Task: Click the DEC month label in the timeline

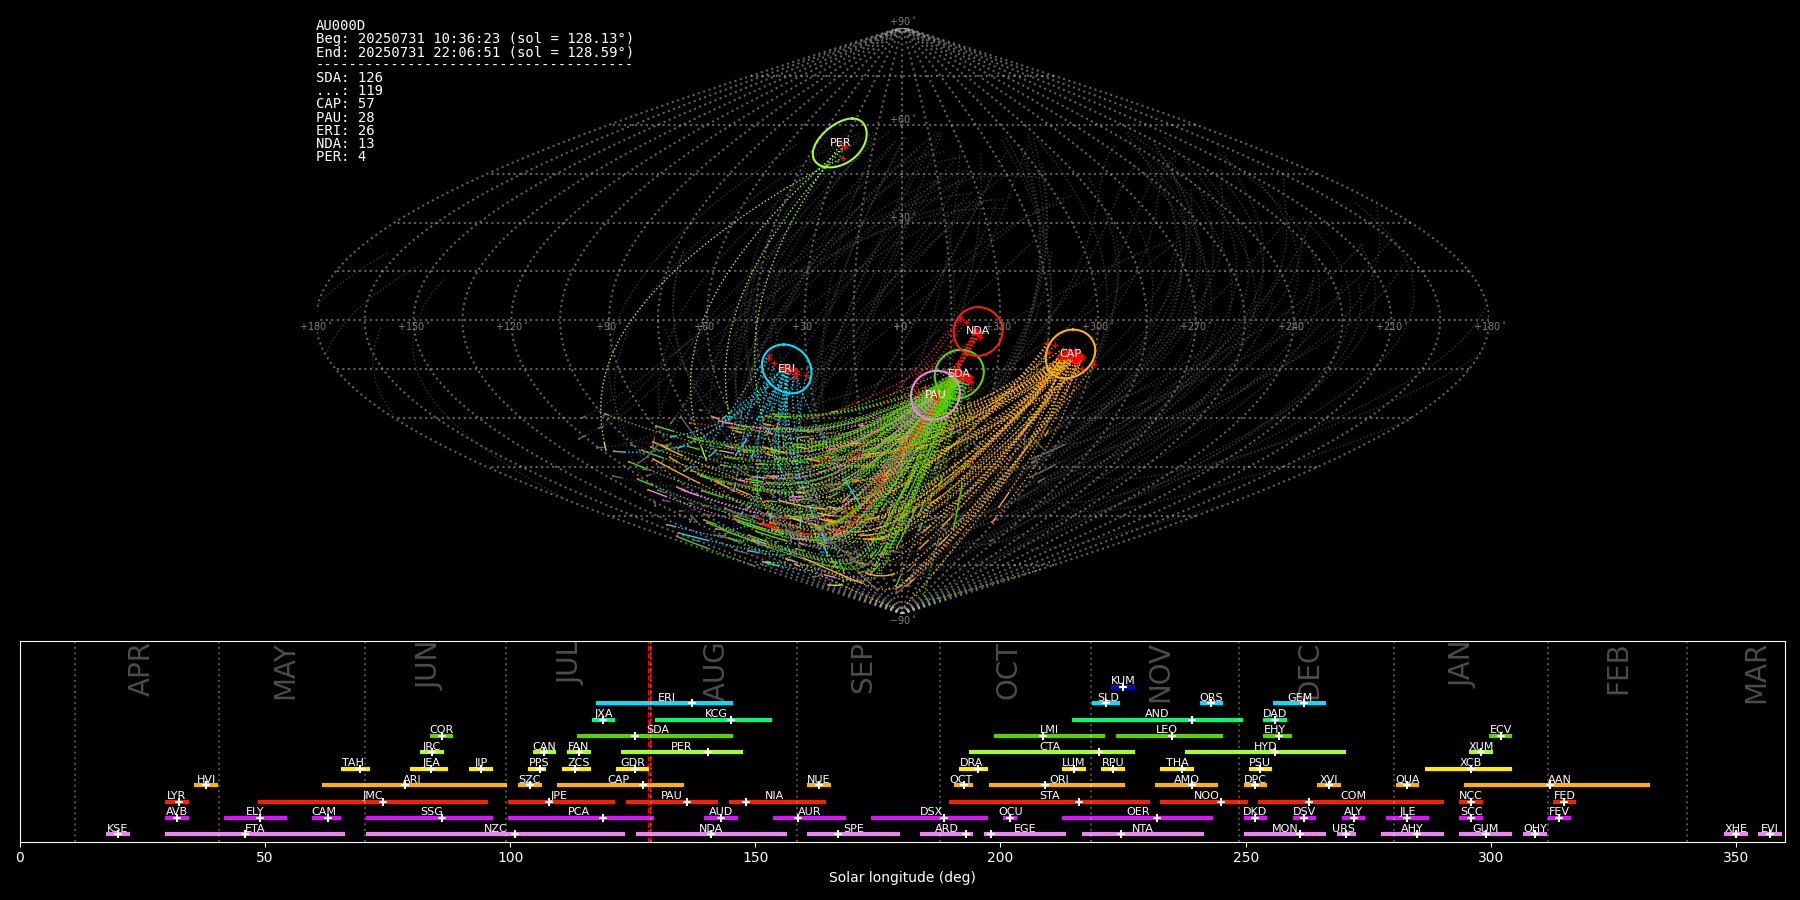Action: (1309, 672)
